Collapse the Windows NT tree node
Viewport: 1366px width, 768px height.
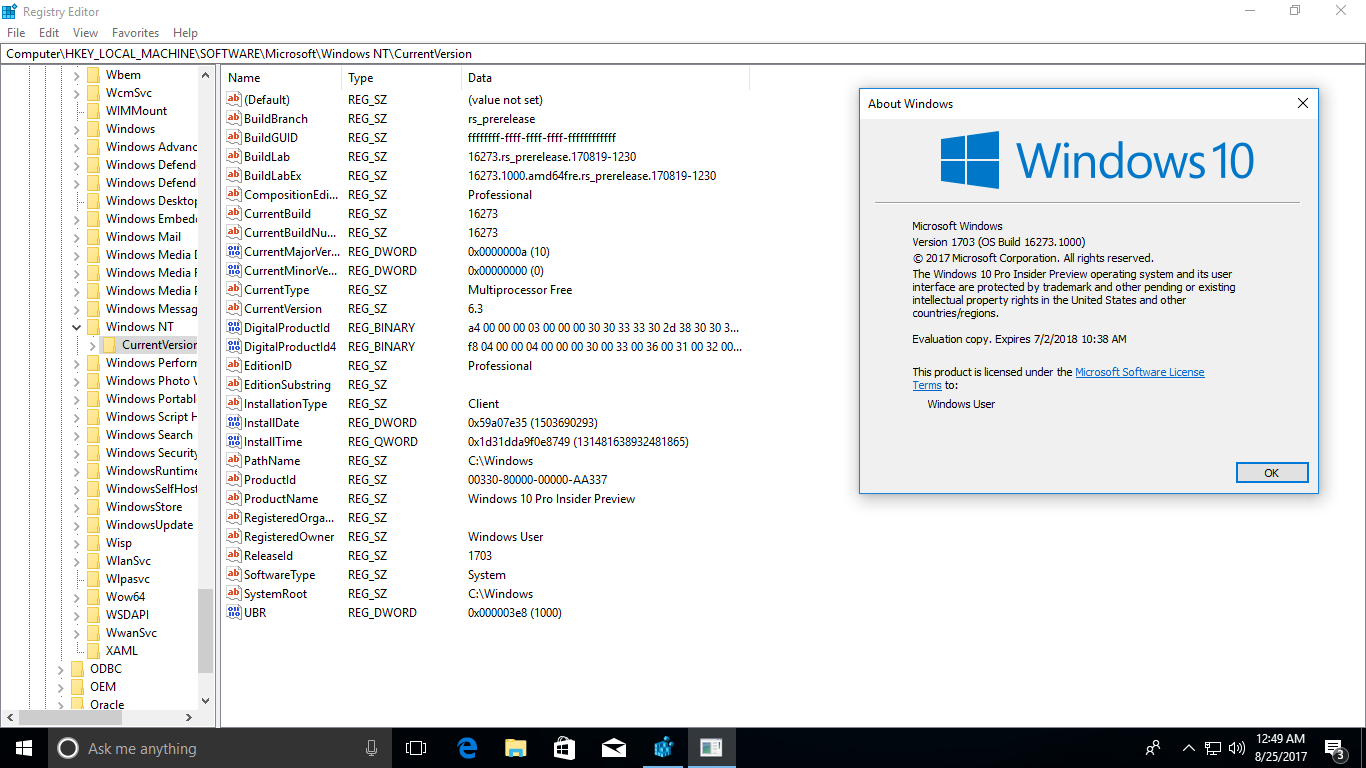77,326
